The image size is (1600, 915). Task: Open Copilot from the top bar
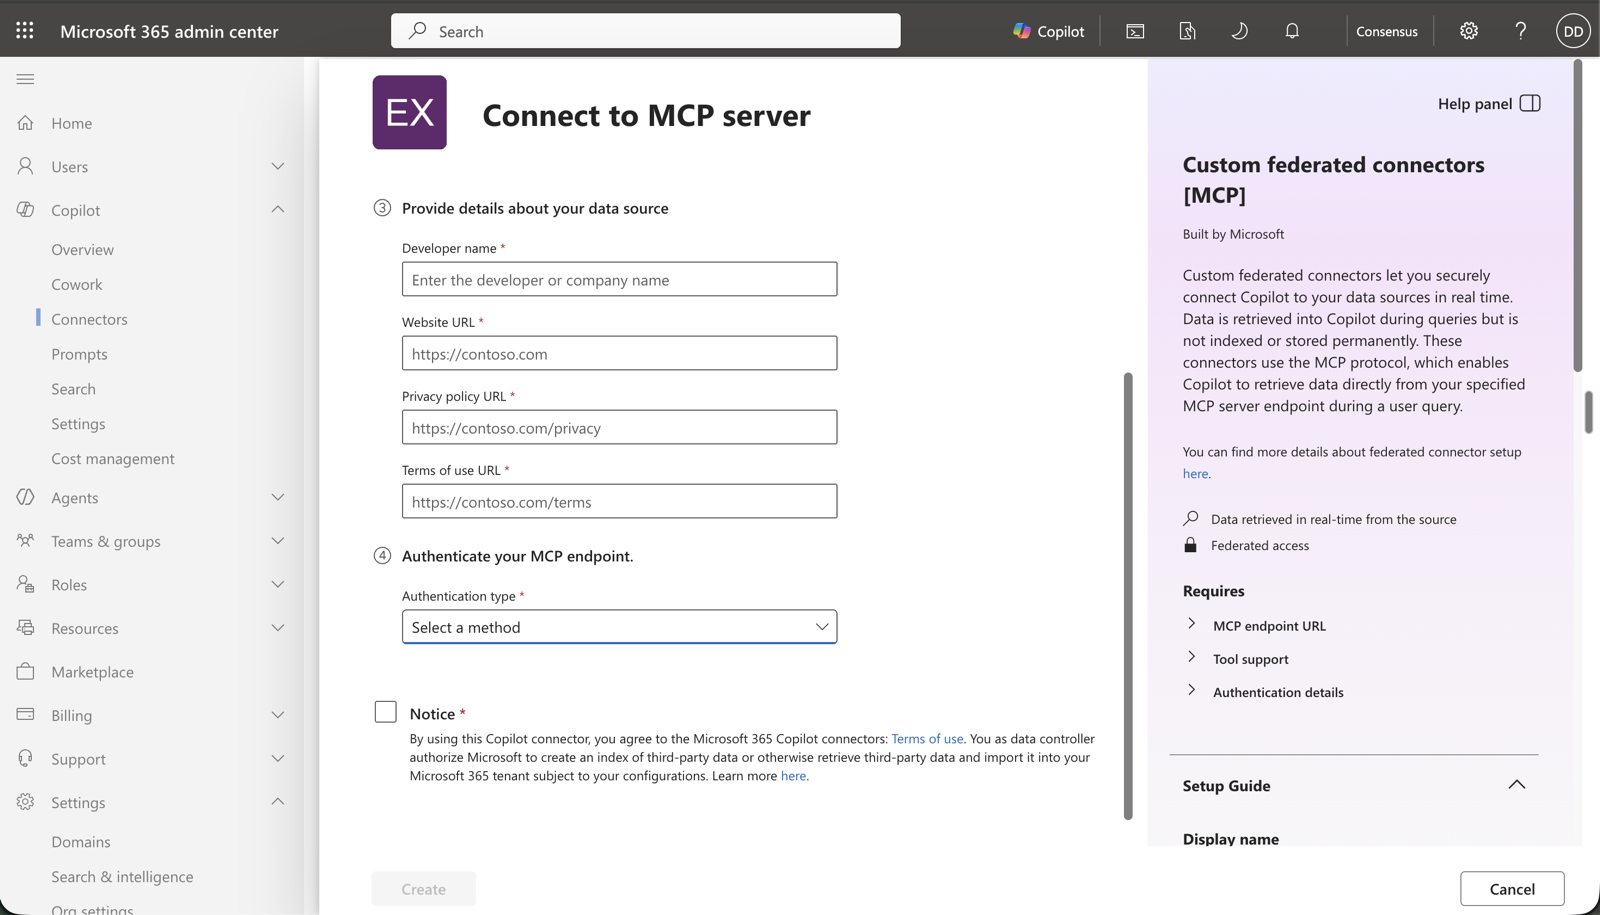tap(1048, 31)
